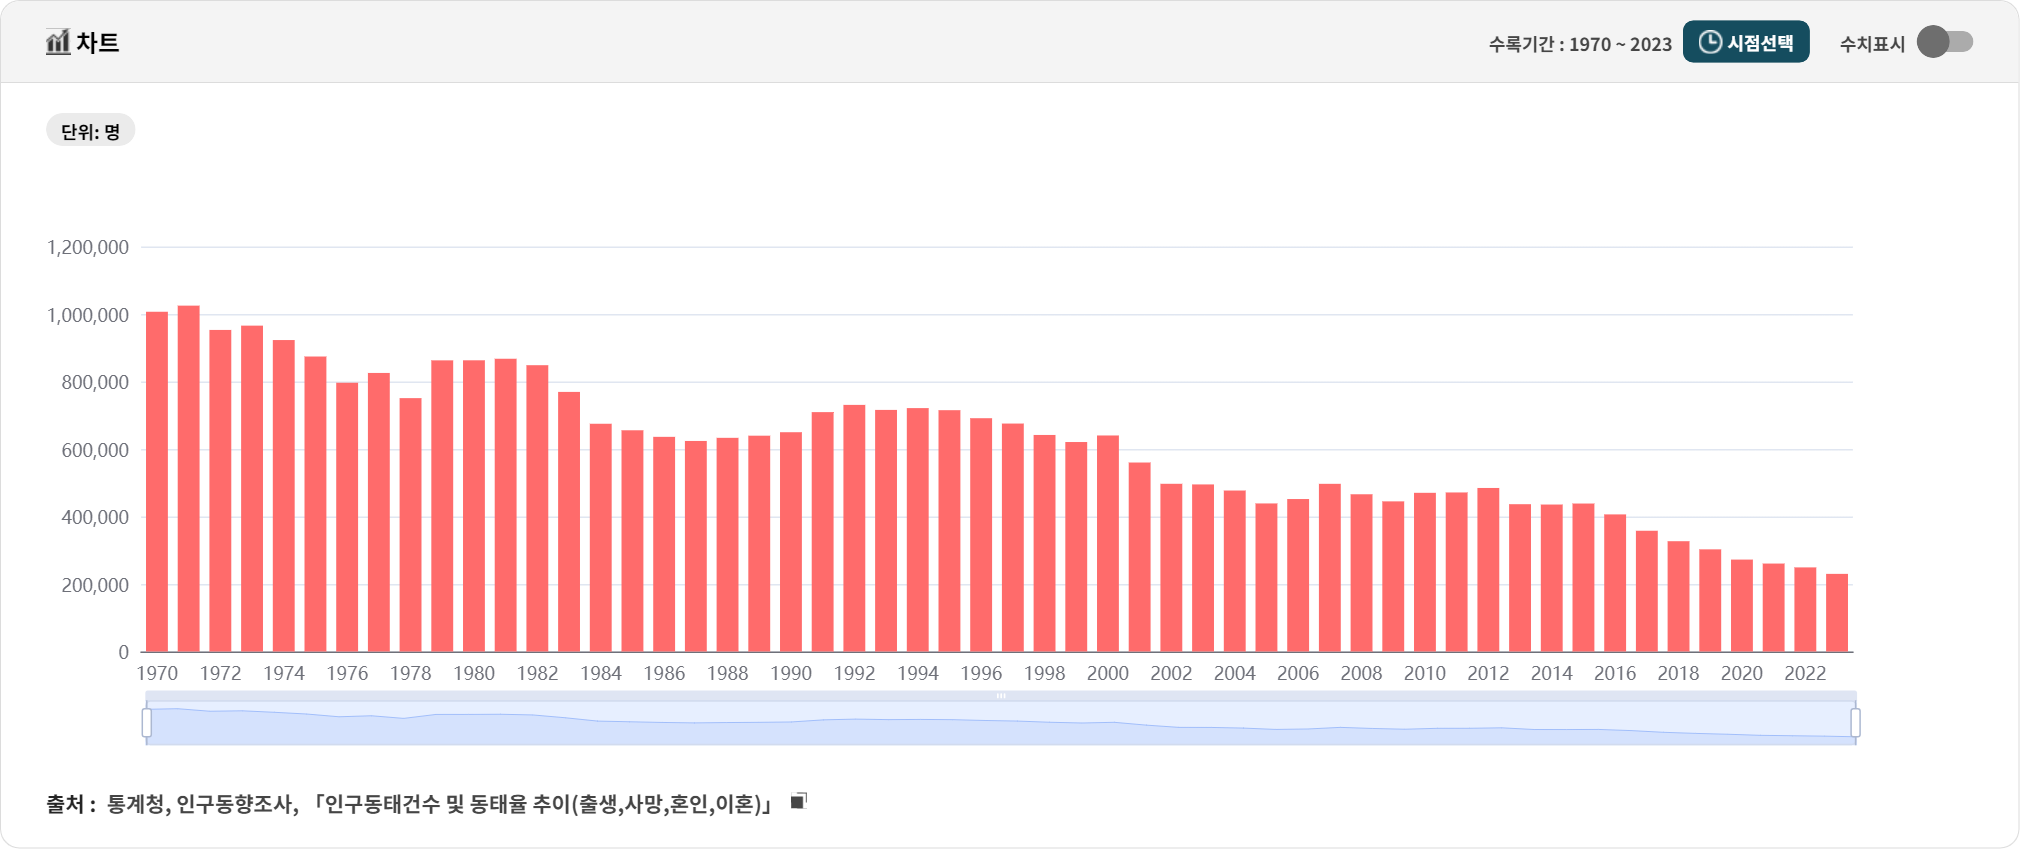
Task: Click the 1976 x-axis label
Action: pos(347,673)
